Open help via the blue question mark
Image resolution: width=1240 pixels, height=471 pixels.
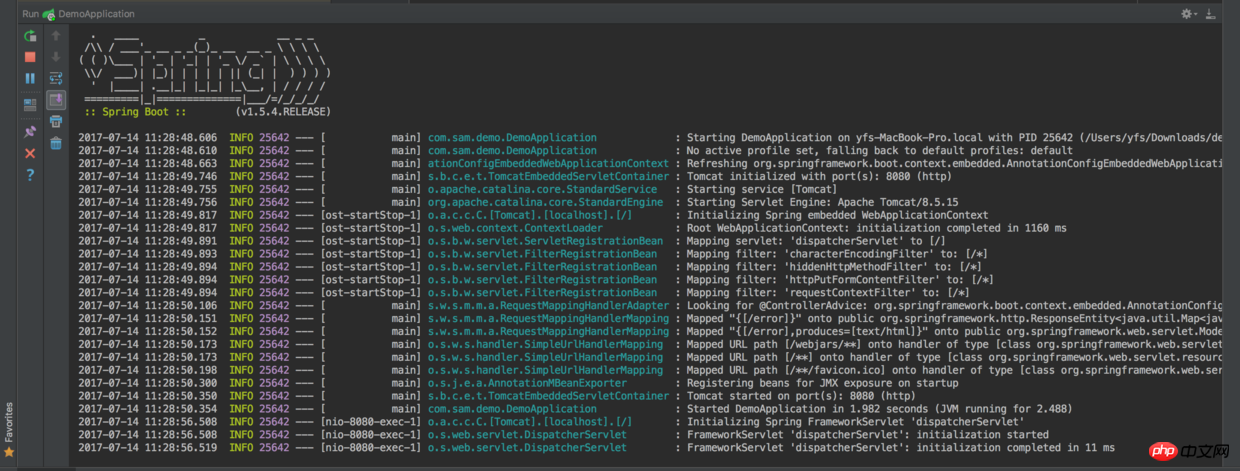pos(30,175)
